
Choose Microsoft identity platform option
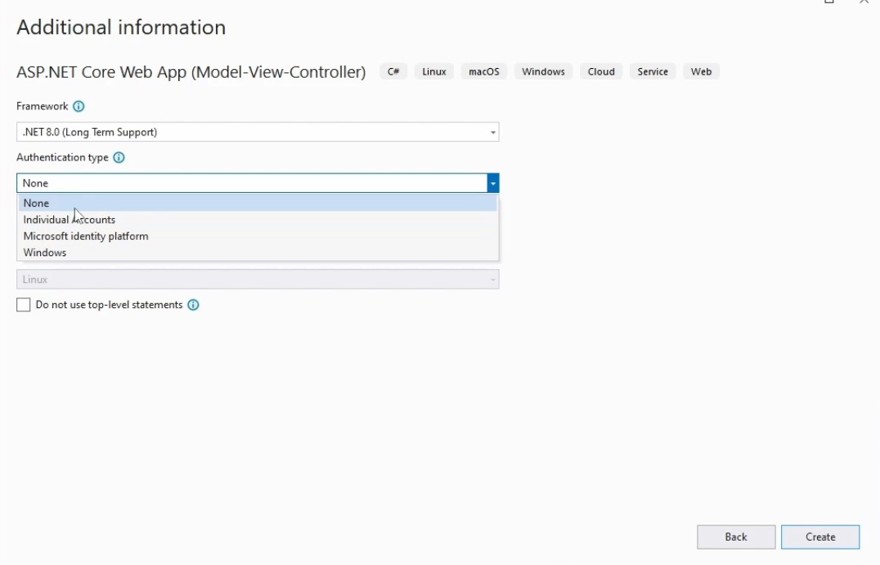[x=258, y=236]
